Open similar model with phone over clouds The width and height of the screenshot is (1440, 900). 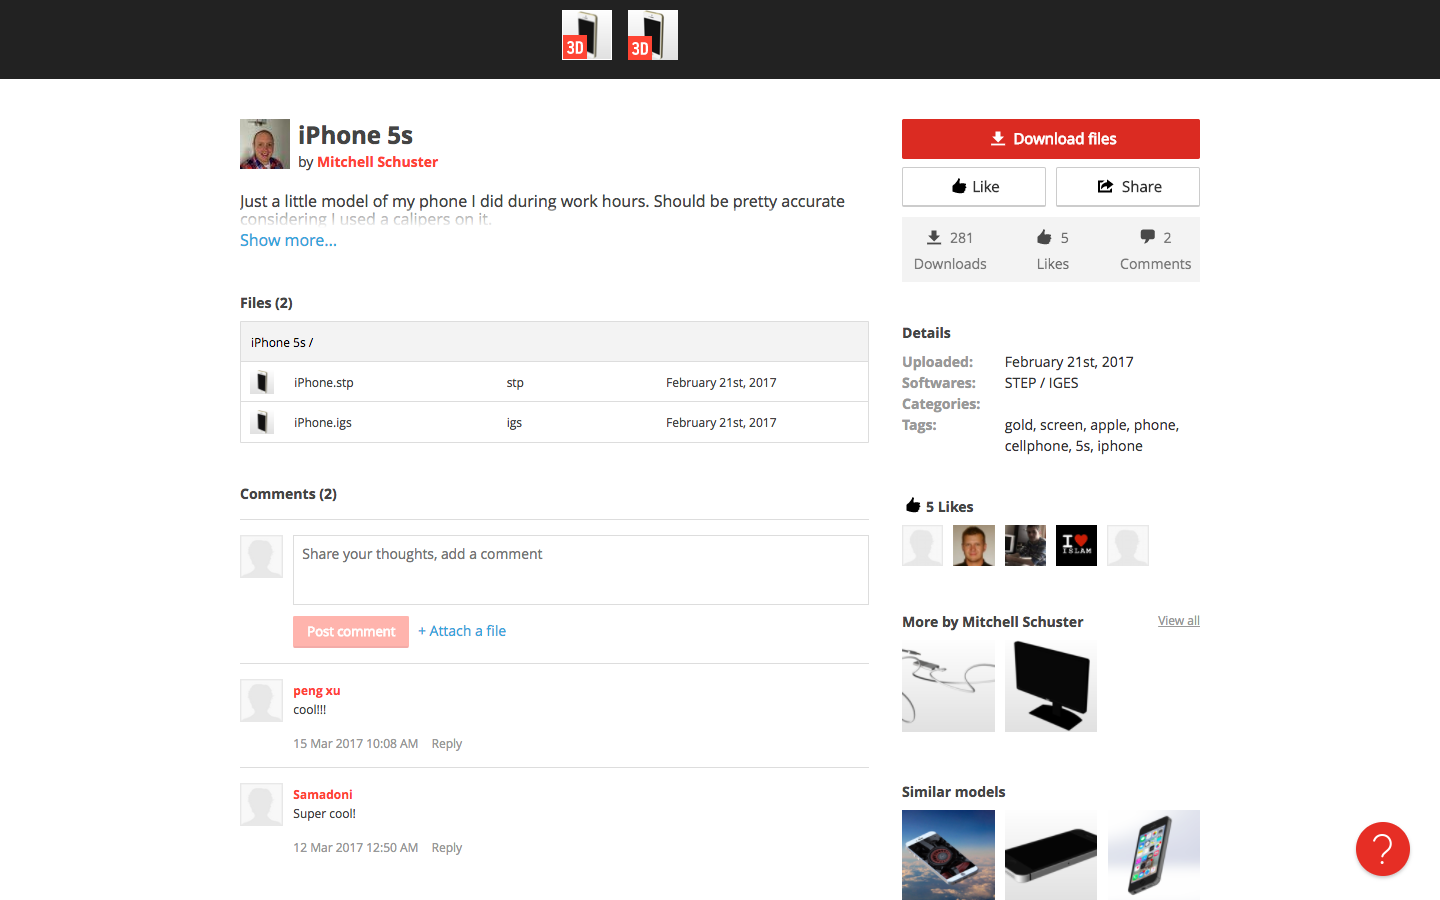(948, 855)
